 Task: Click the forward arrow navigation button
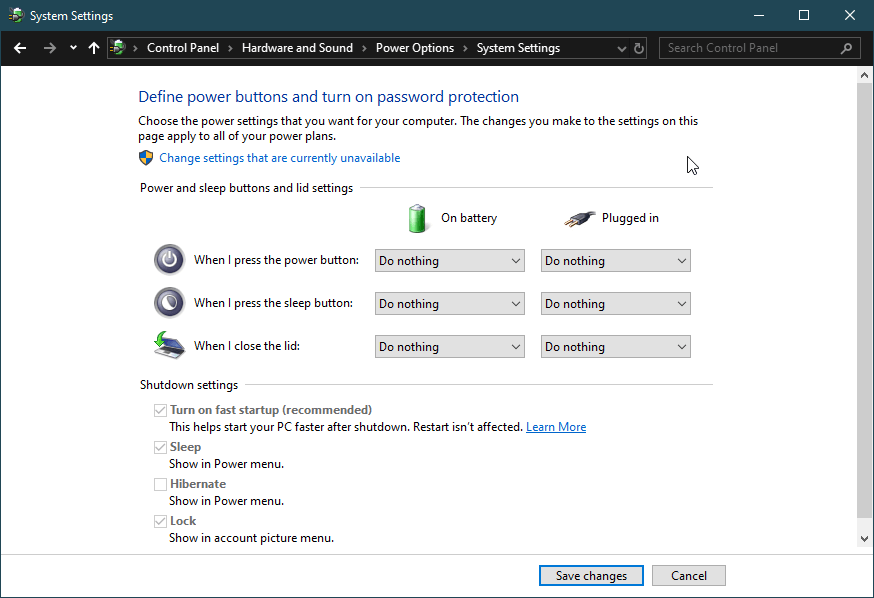pyautogui.click(x=50, y=48)
